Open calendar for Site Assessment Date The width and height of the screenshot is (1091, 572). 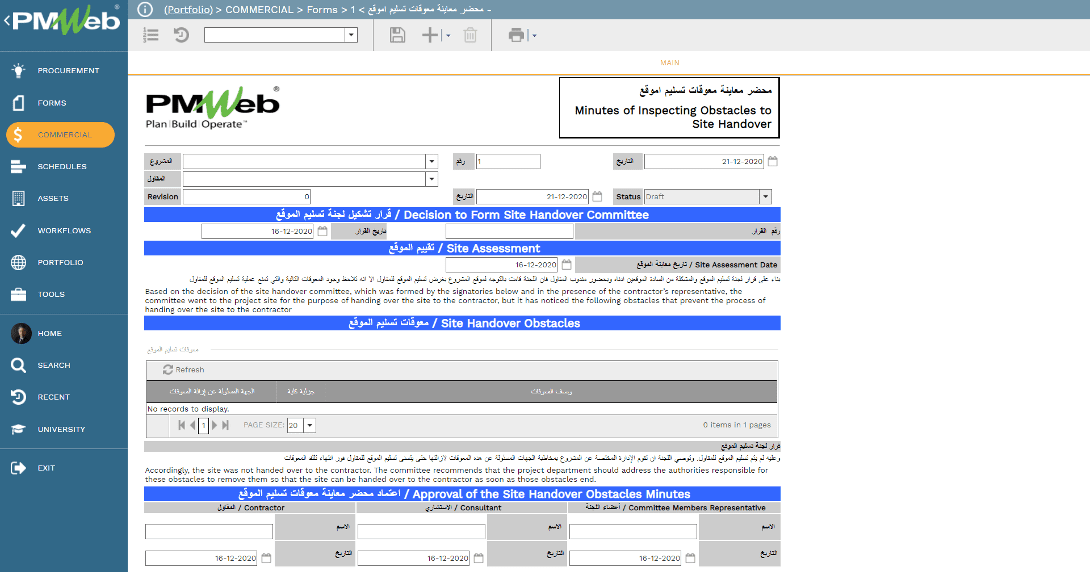(566, 264)
